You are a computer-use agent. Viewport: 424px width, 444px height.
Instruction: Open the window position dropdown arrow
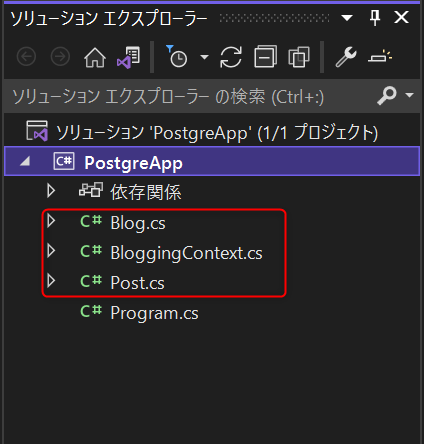(347, 18)
